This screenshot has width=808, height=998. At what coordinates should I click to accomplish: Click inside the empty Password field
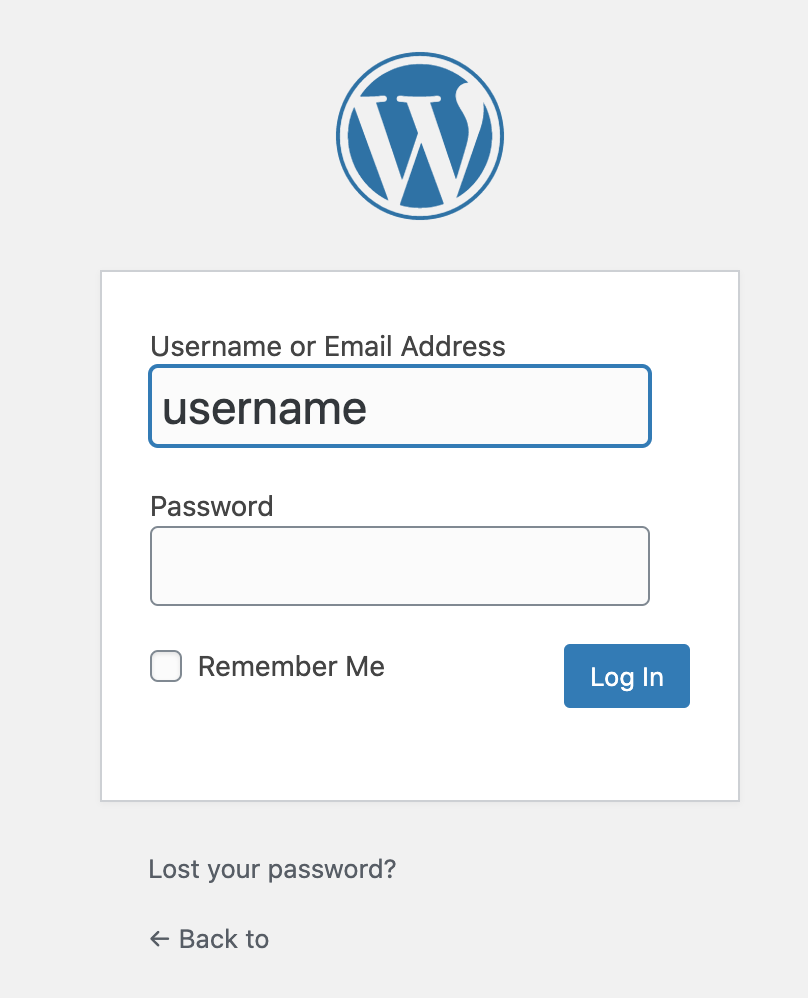click(x=400, y=566)
